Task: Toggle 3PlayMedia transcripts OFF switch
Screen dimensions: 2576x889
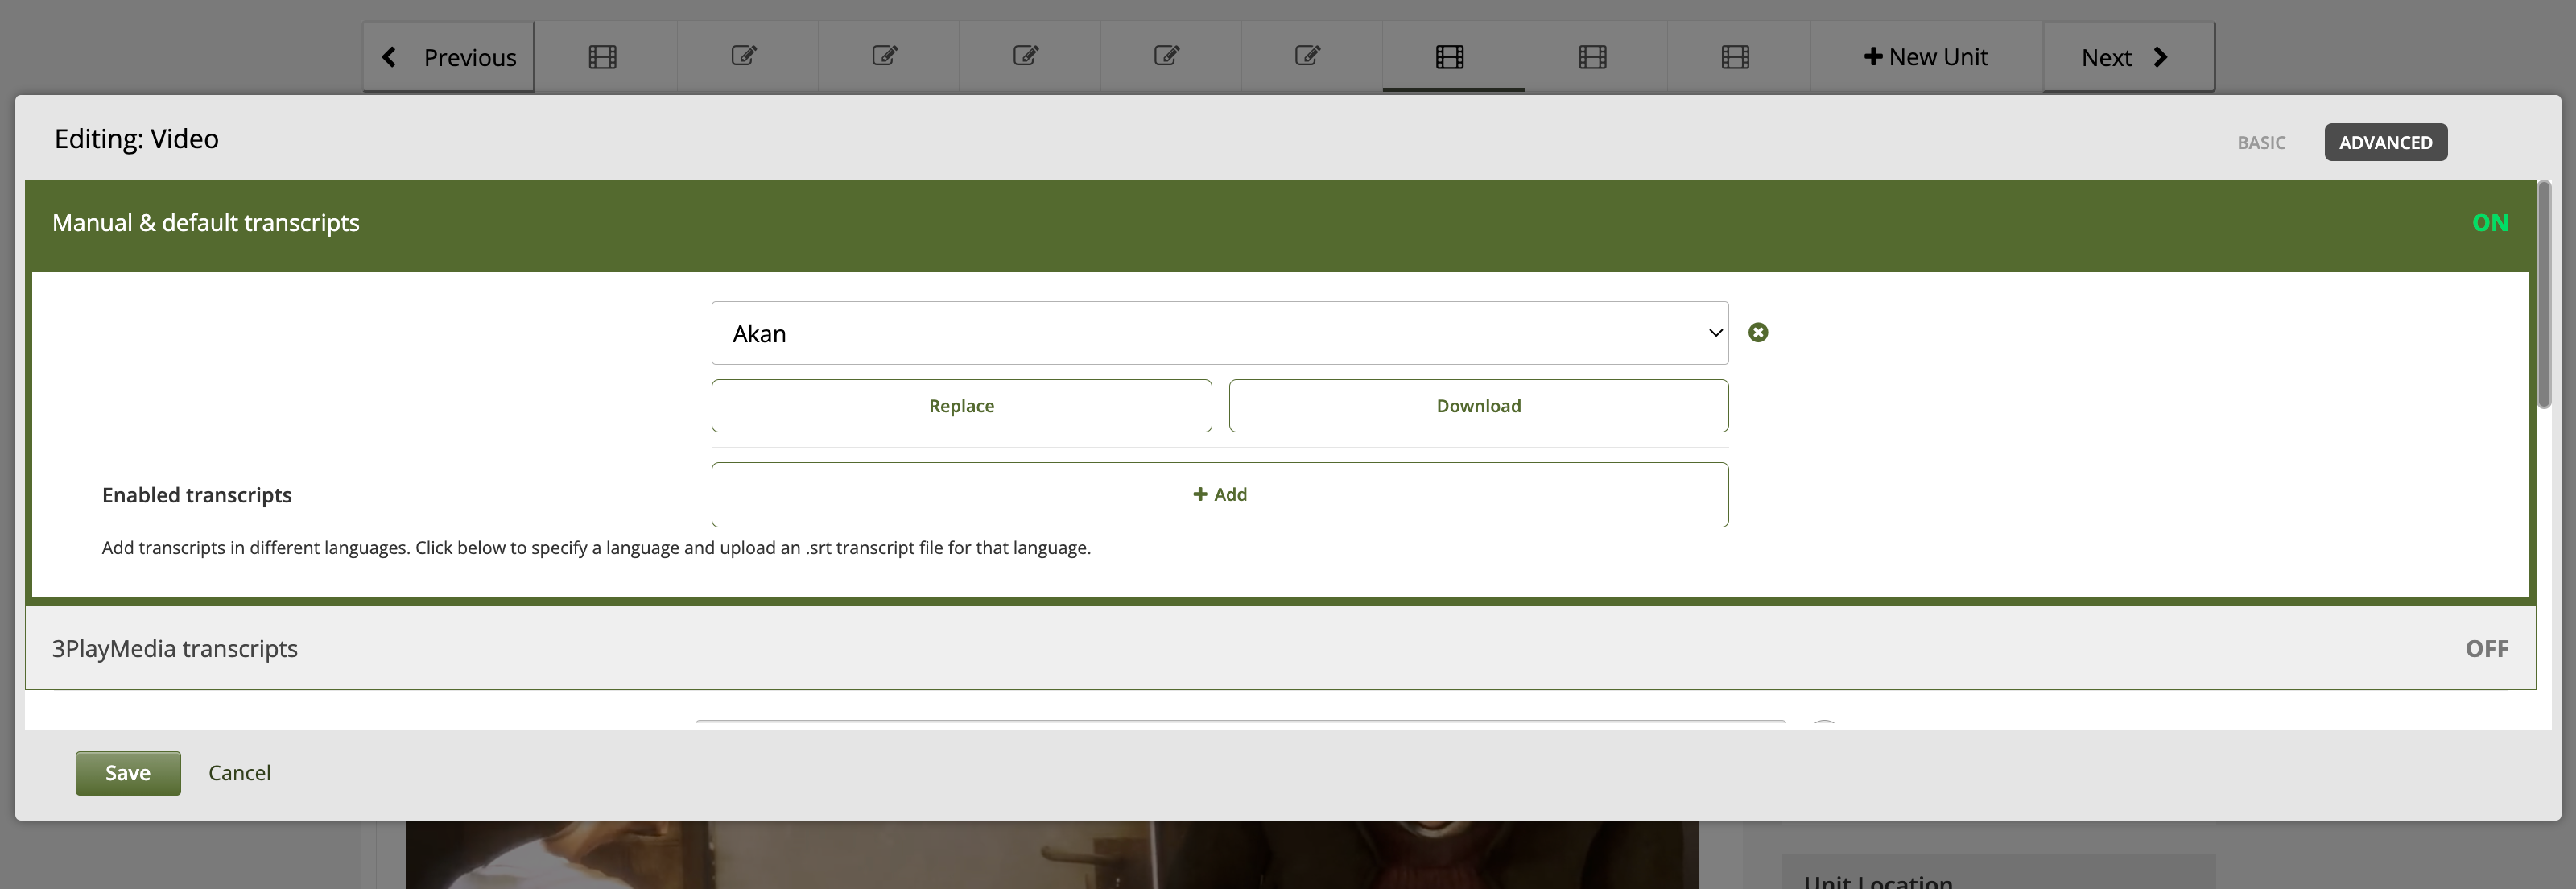Action: [2486, 649]
